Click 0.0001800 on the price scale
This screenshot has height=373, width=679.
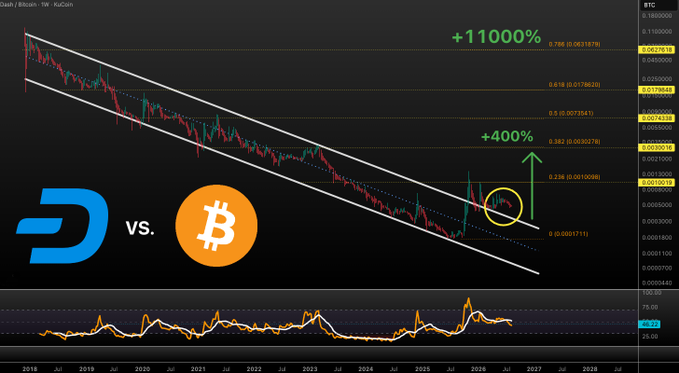[x=657, y=237]
